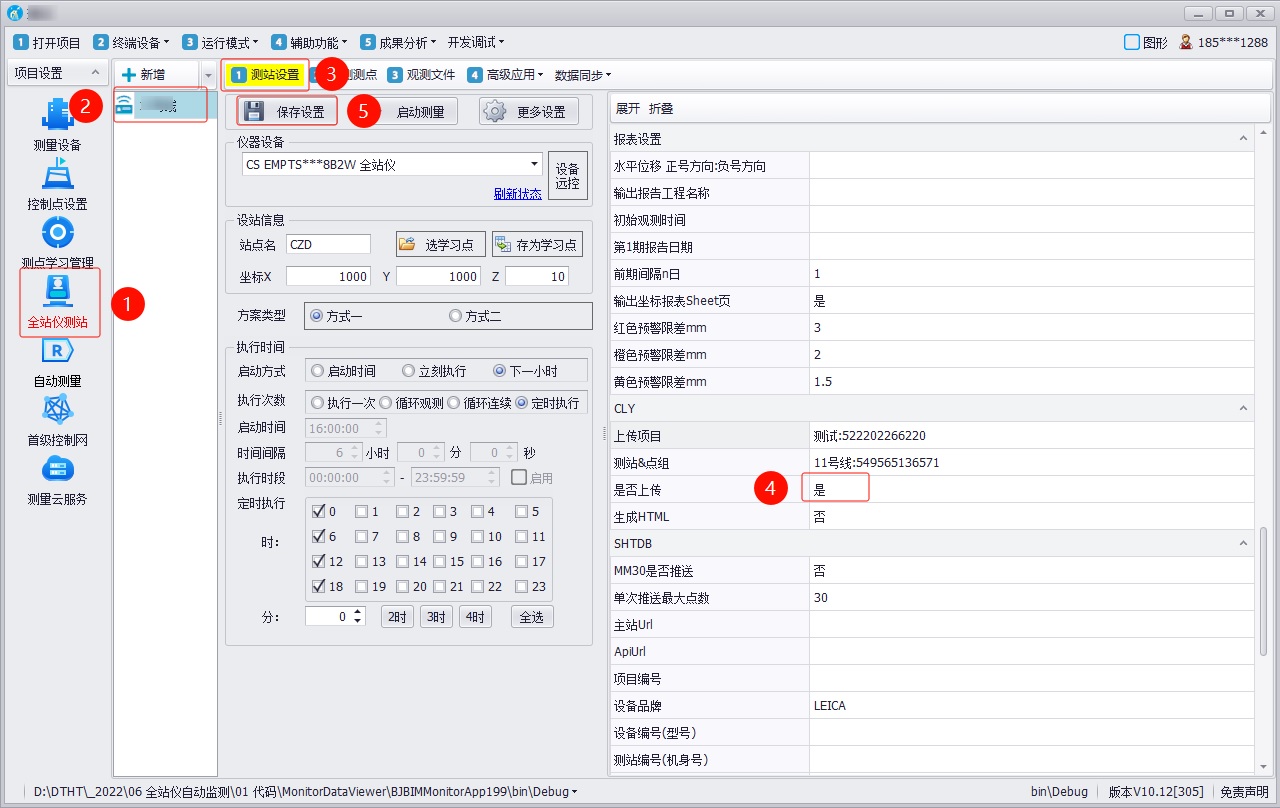The image size is (1280, 808).
Task: Switch to the 观测文件 tab
Action: coord(422,75)
